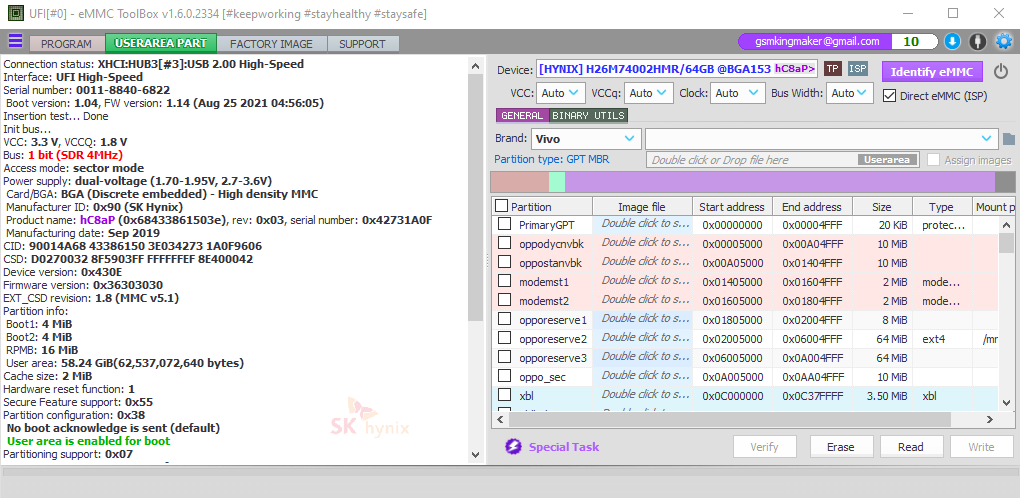
Task: Toggle the Assign images checkbox
Action: (933, 160)
